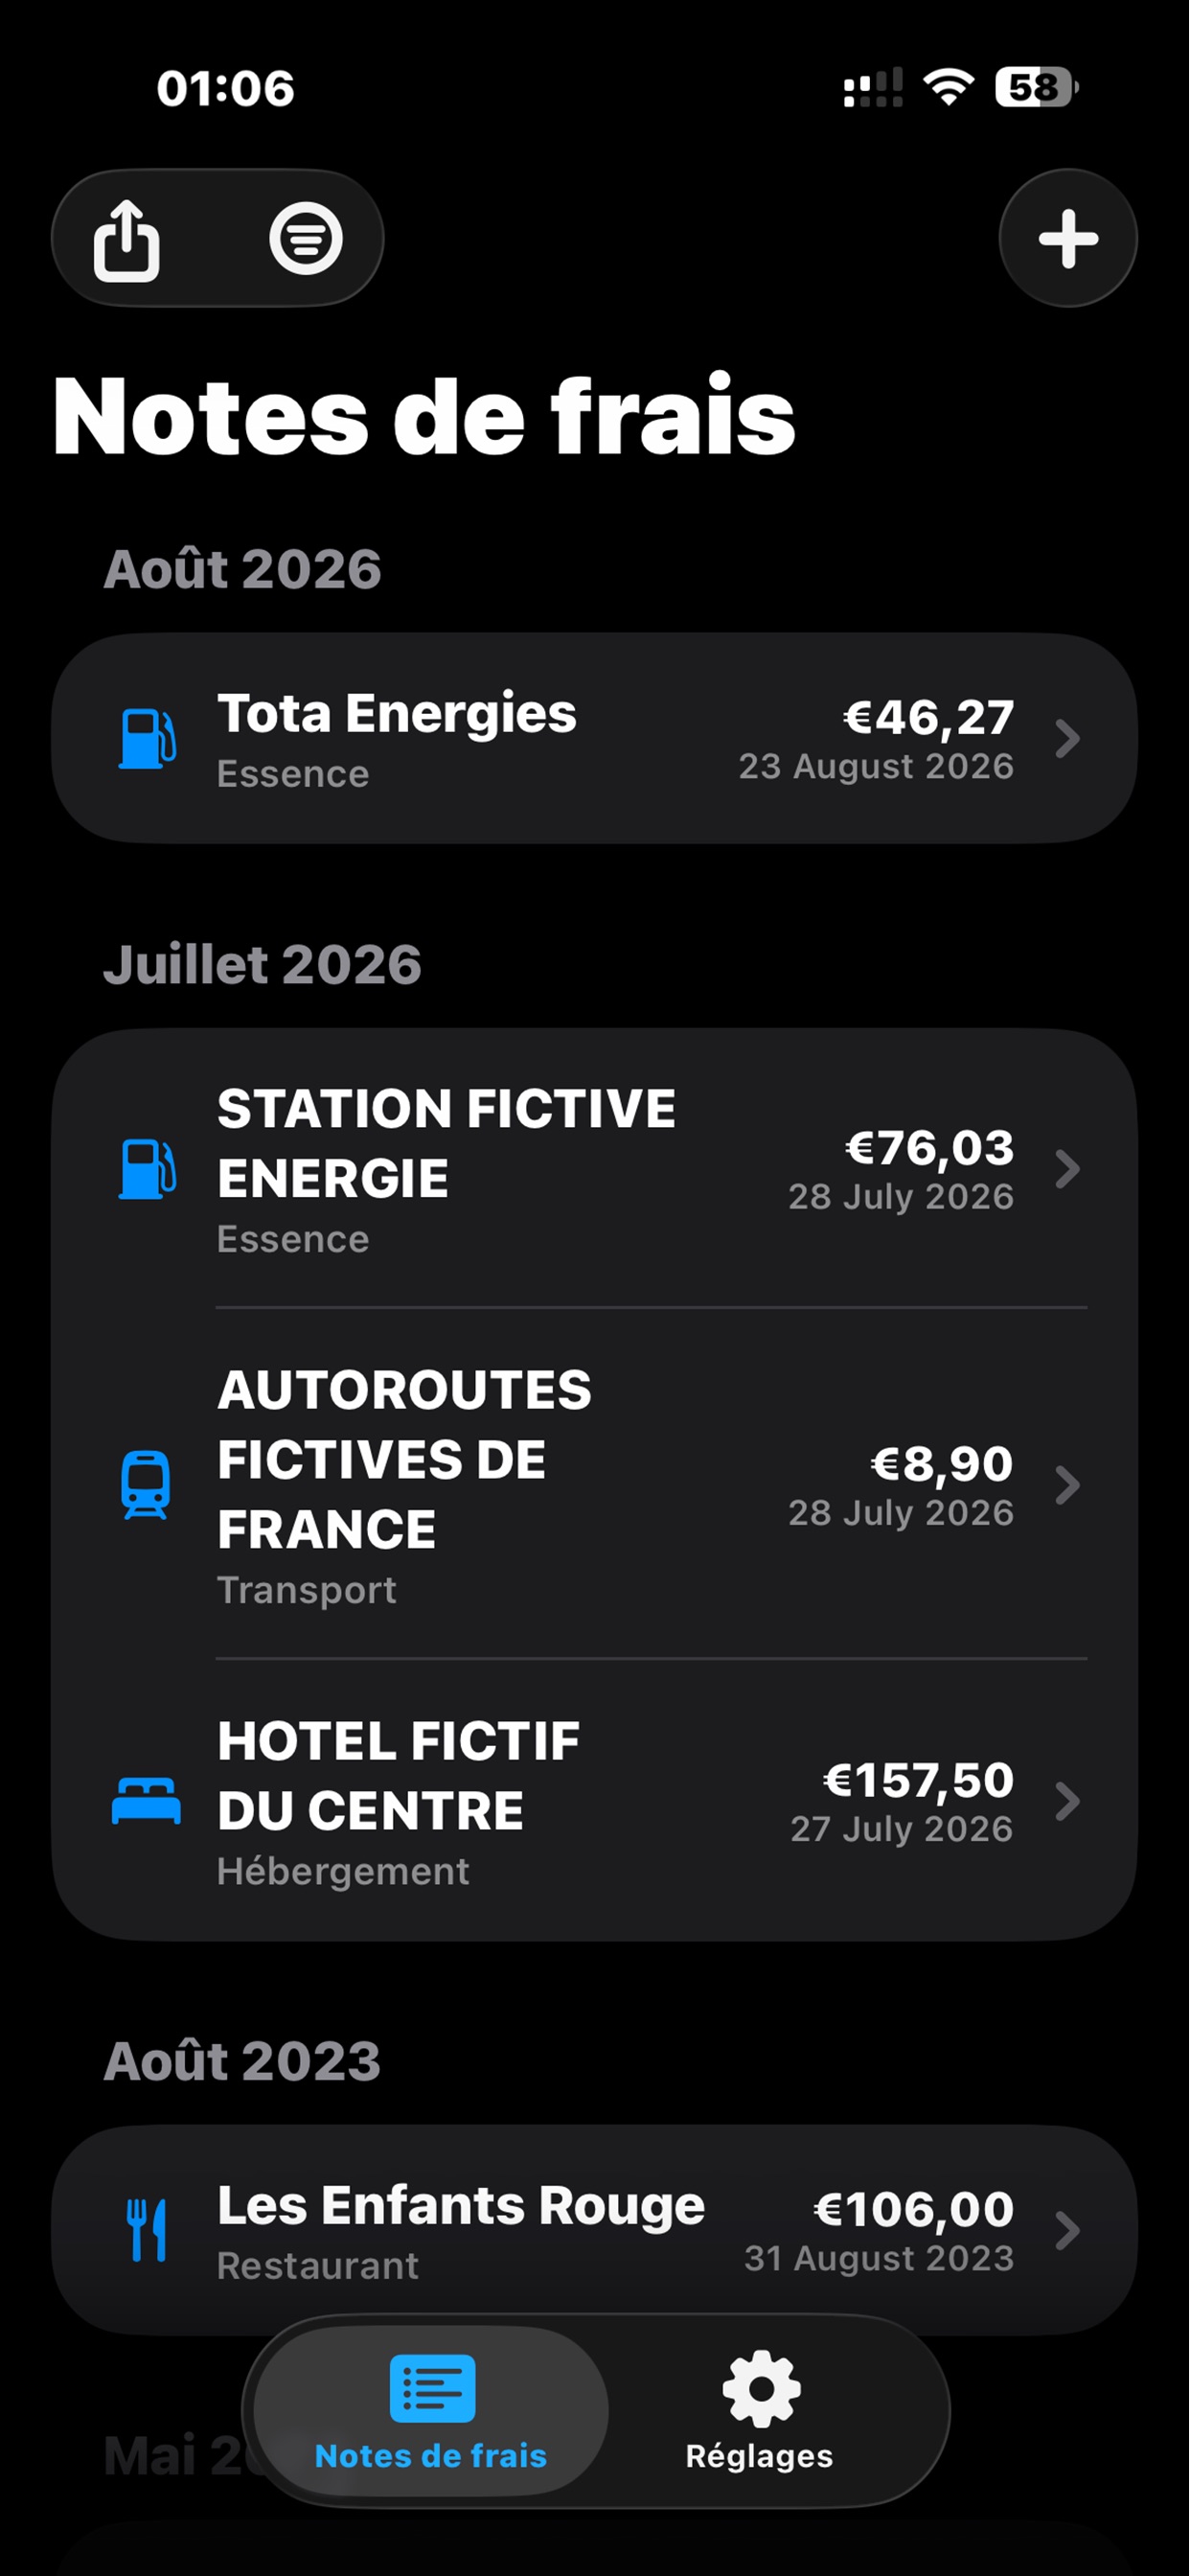Tap the bed icon for Hotel Fictif

point(146,1801)
